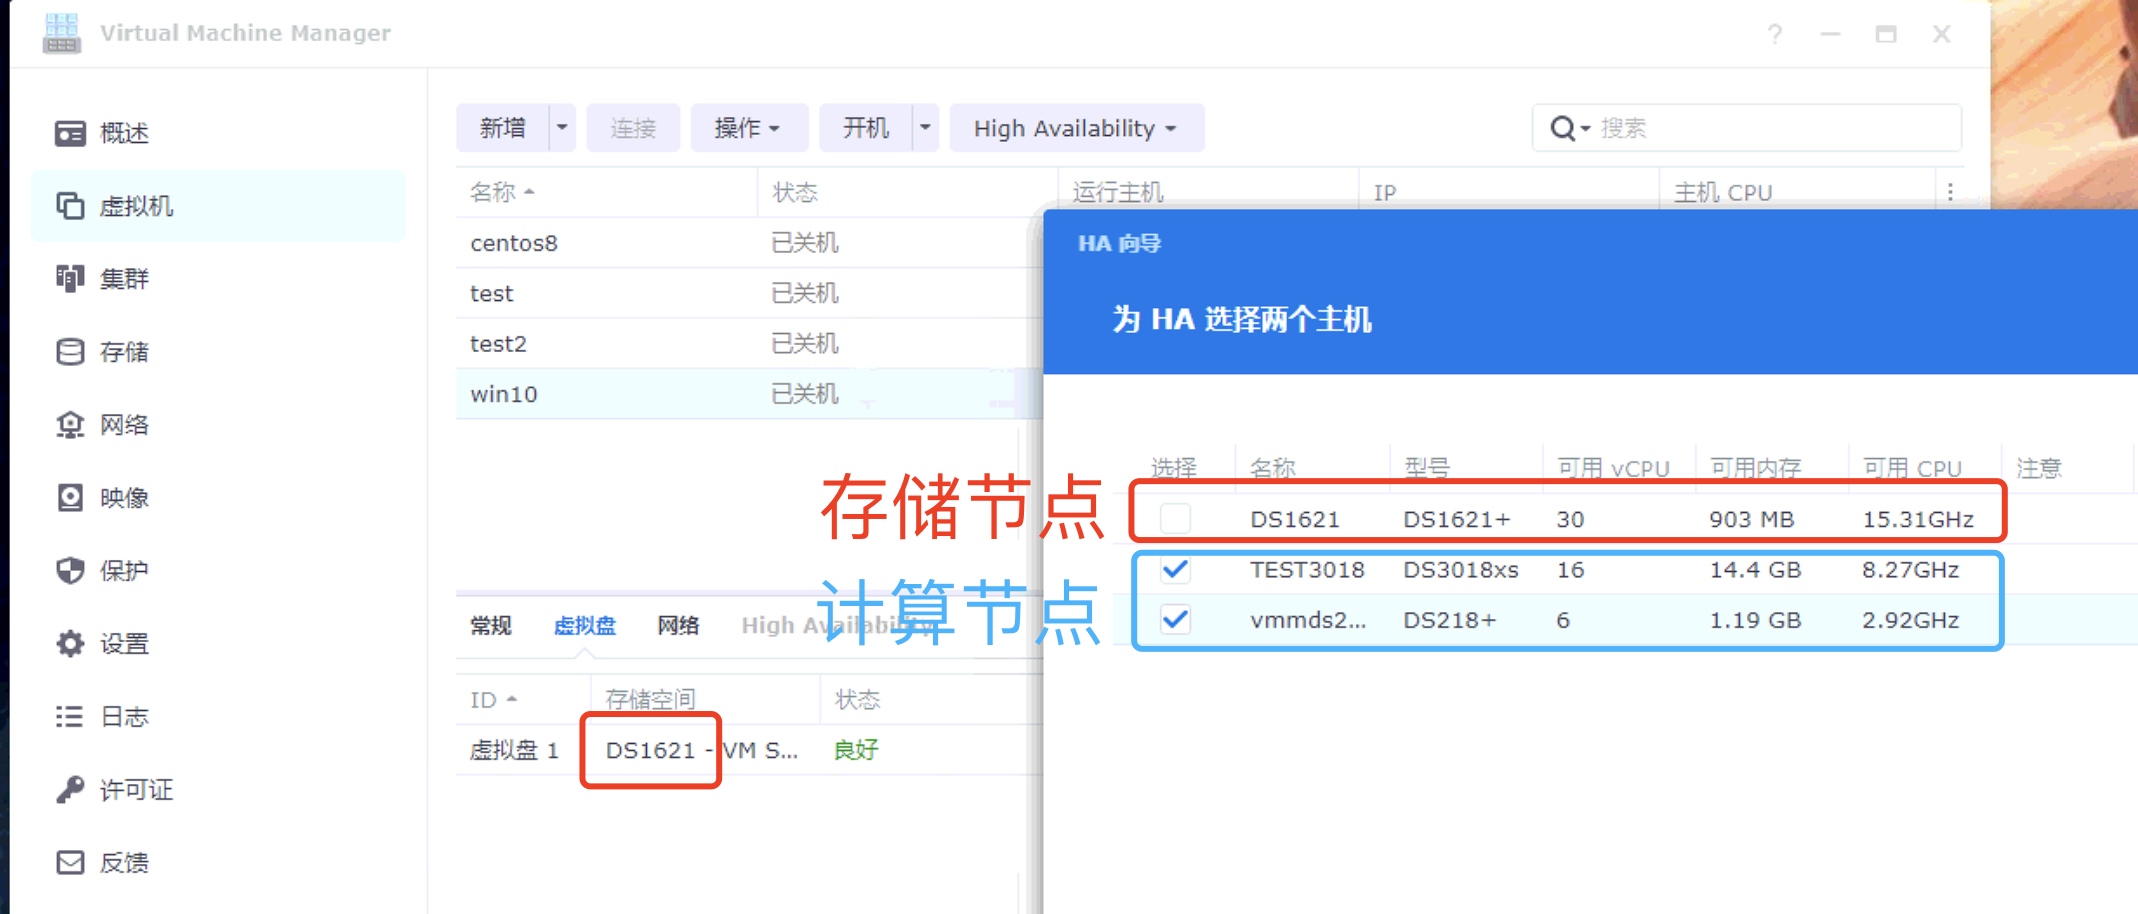The image size is (2138, 914).
Task: Expand the 开机 dropdown arrow
Action: [x=925, y=128]
